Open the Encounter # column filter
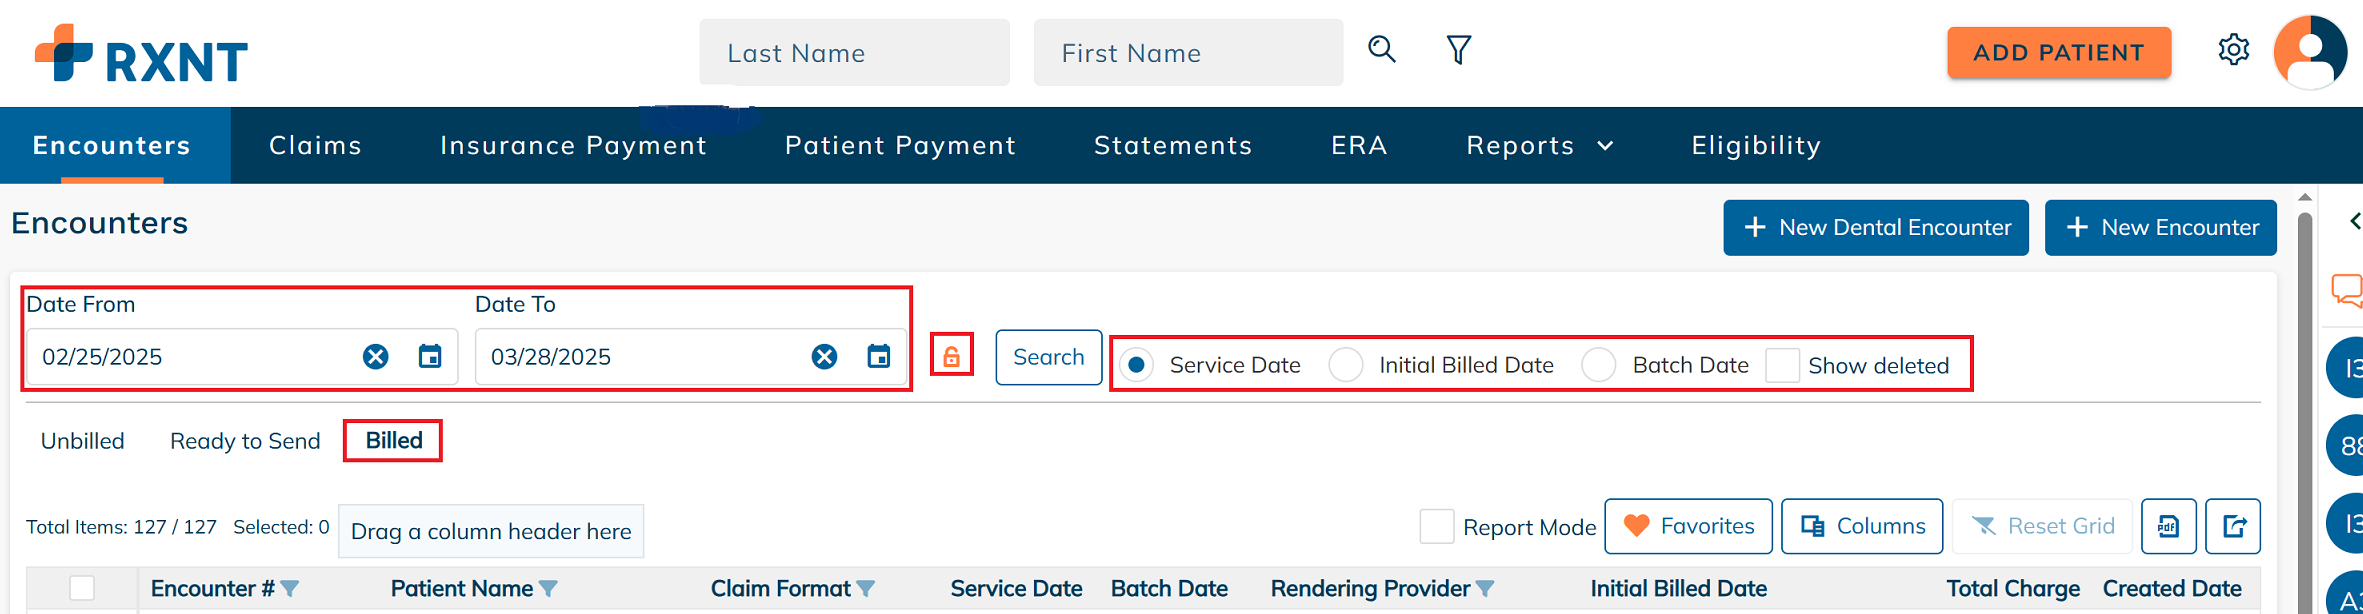Image resolution: width=2363 pixels, height=614 pixels. point(290,589)
